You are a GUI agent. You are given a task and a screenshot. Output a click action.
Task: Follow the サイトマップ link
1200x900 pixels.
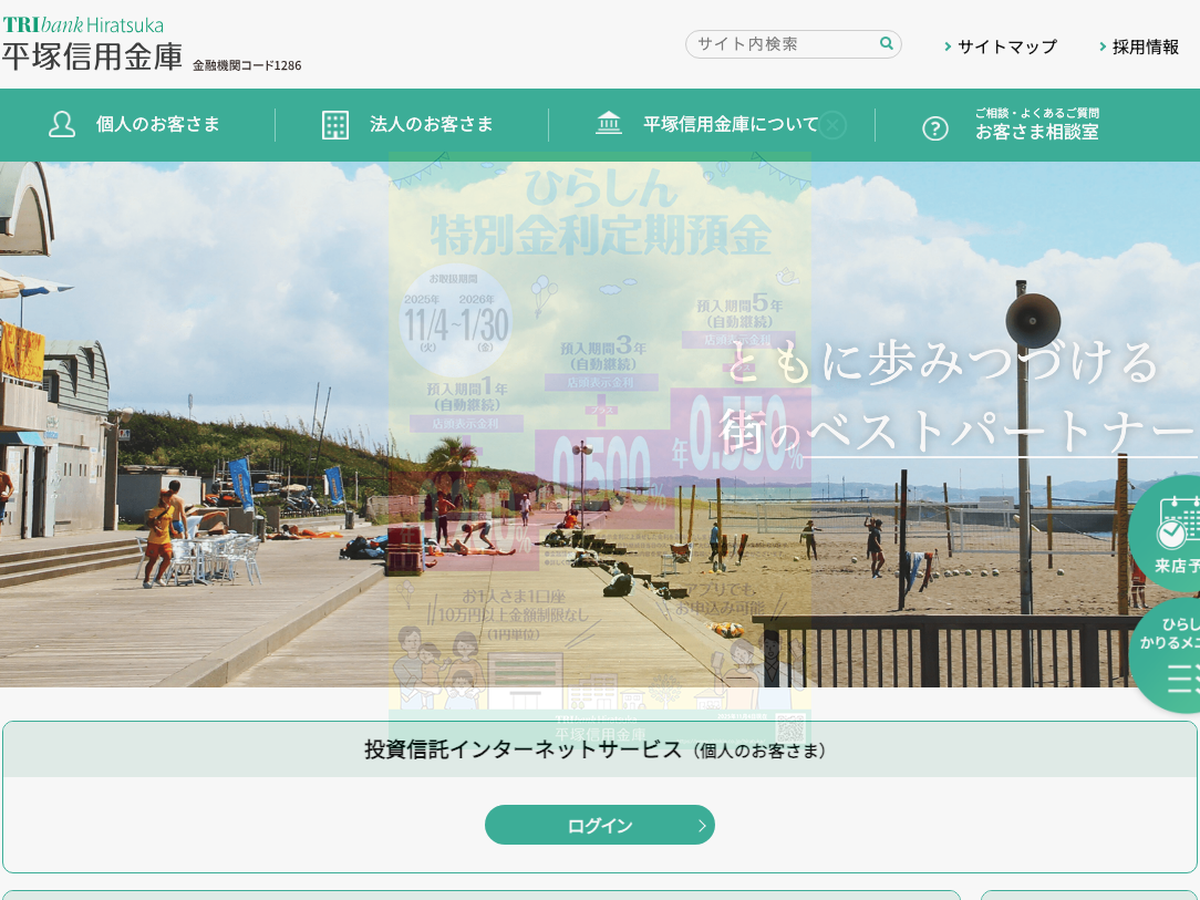click(1006, 47)
